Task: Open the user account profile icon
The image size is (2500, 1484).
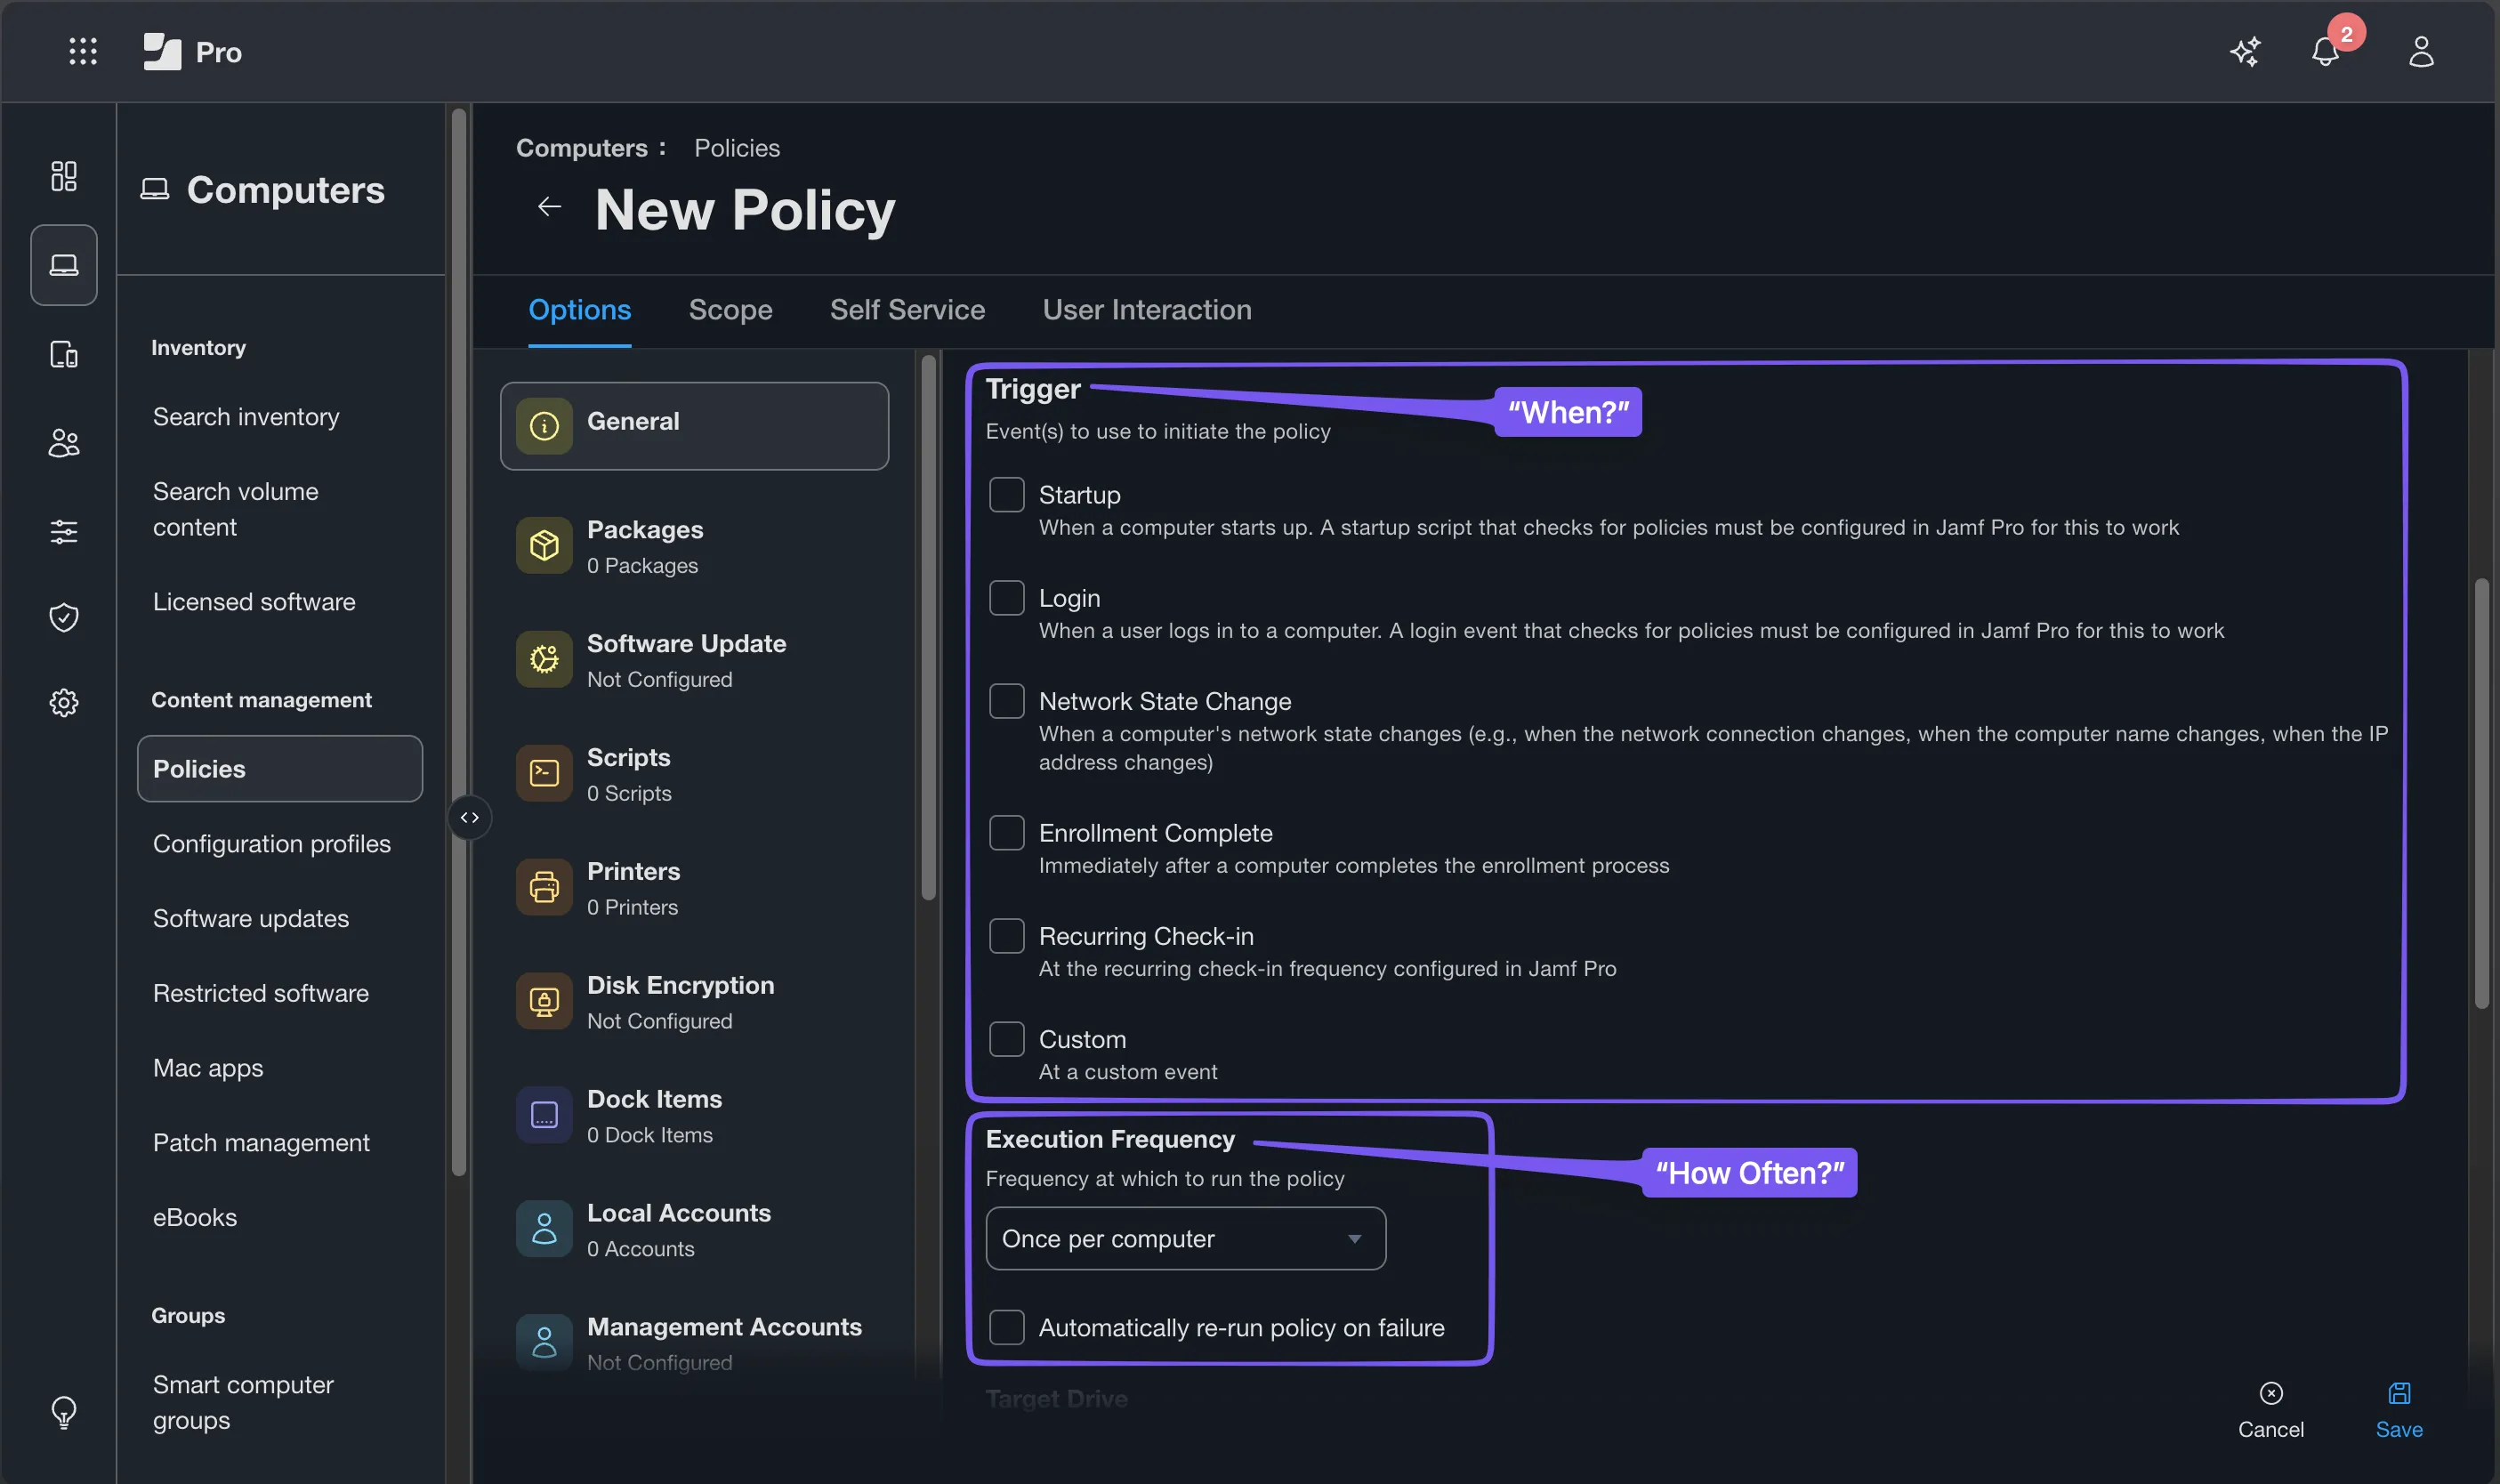Action: click(2421, 51)
